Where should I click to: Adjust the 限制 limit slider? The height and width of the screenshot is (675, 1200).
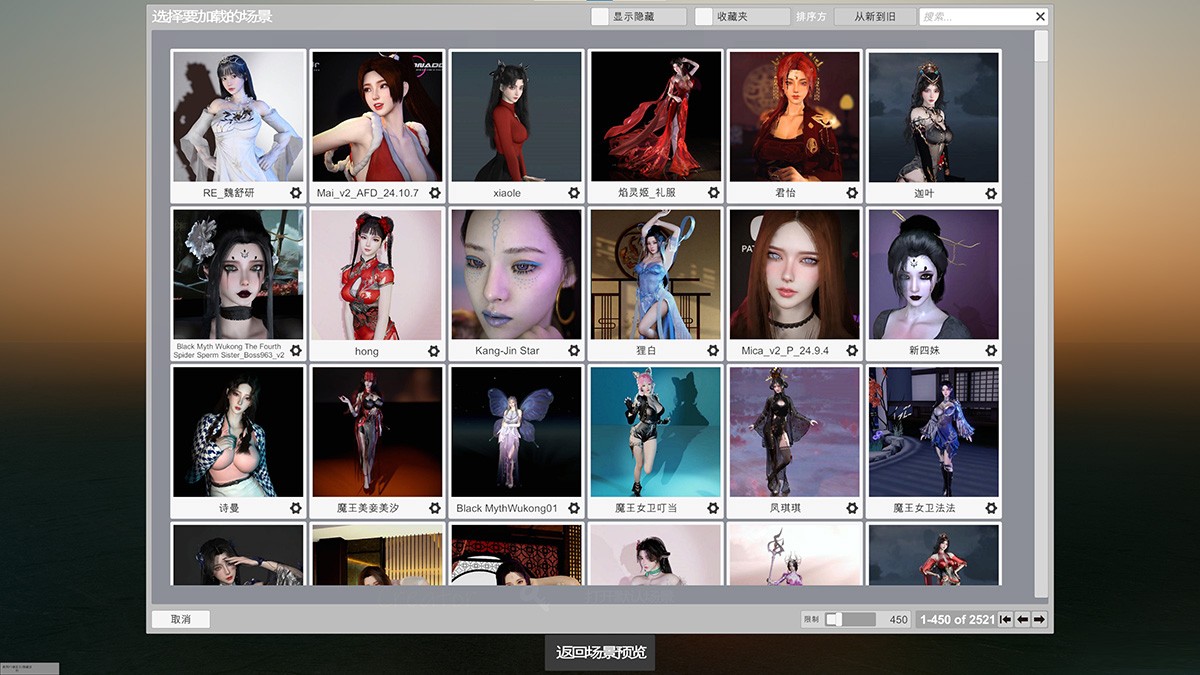[x=833, y=620]
